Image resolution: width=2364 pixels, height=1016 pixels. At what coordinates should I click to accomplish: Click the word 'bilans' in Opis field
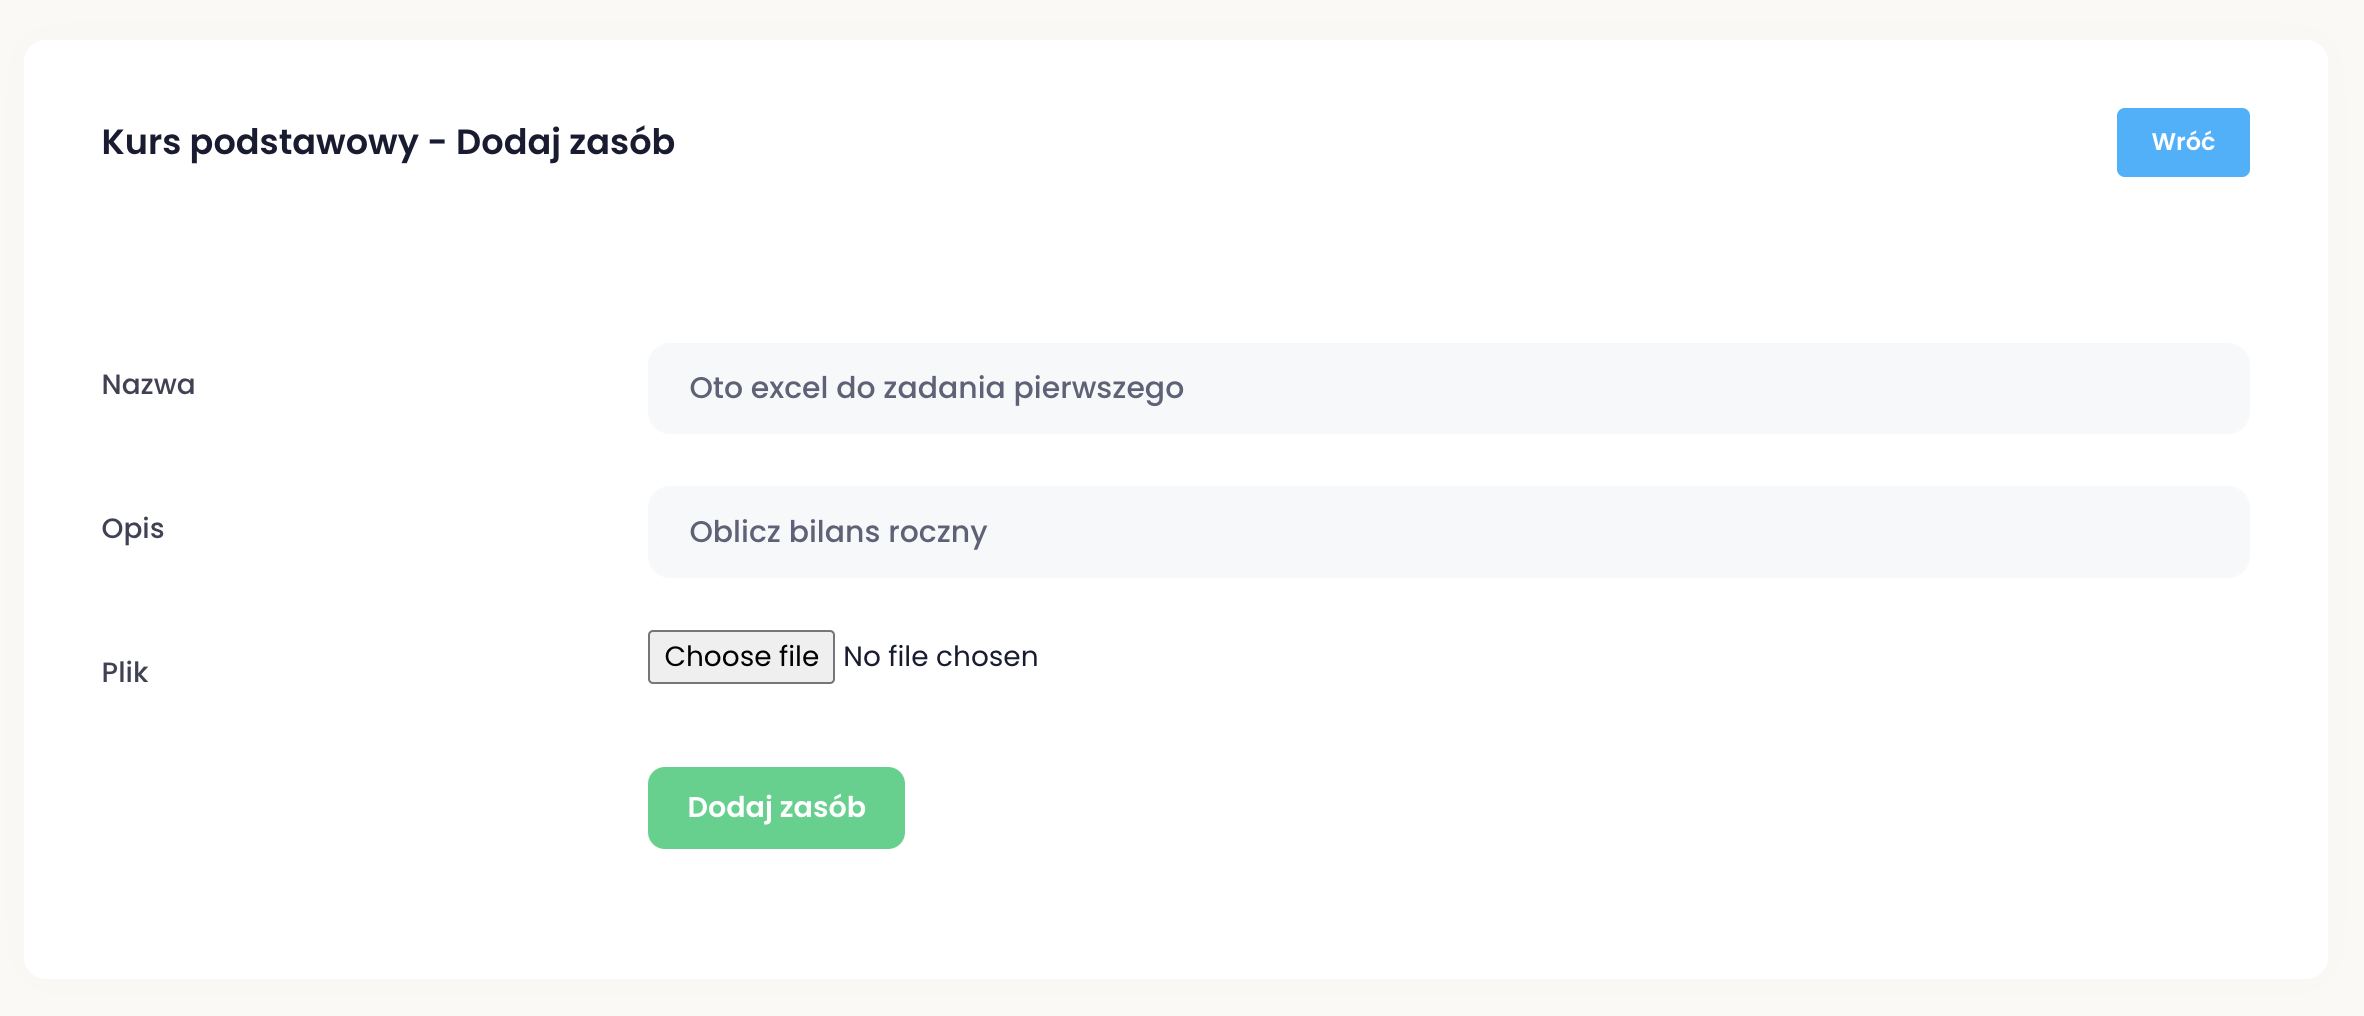point(833,532)
